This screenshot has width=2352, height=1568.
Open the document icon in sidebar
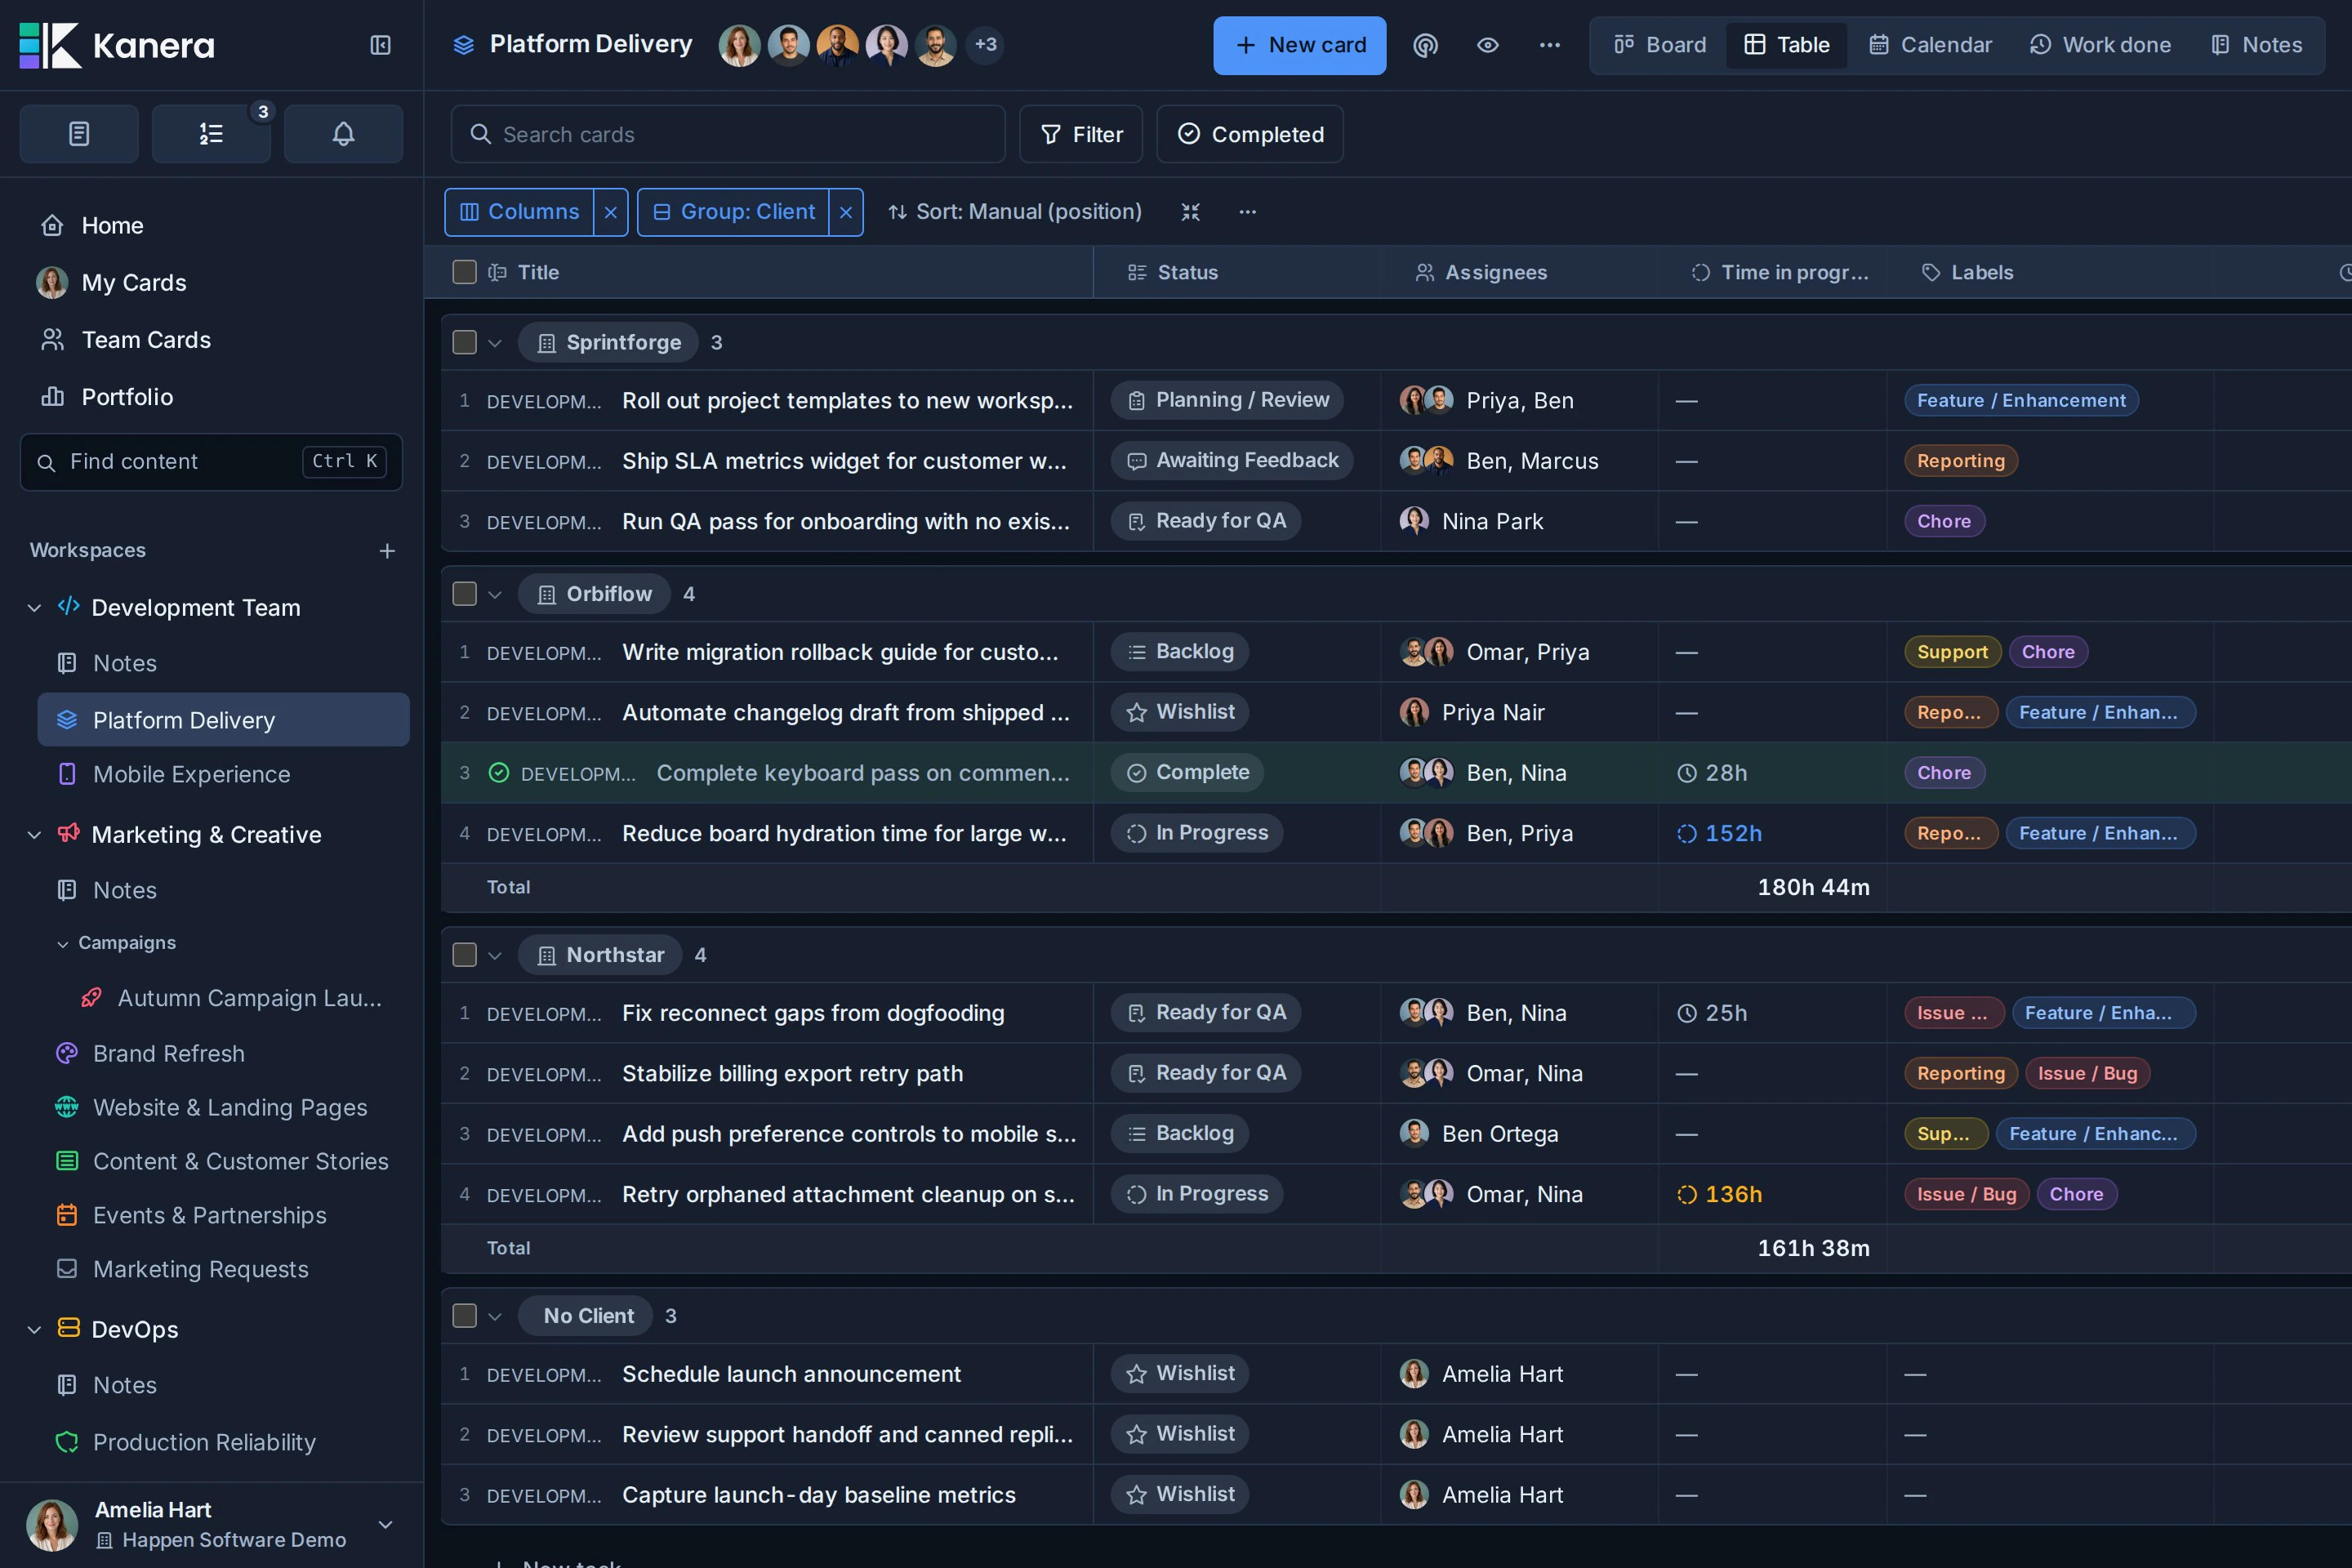click(79, 134)
